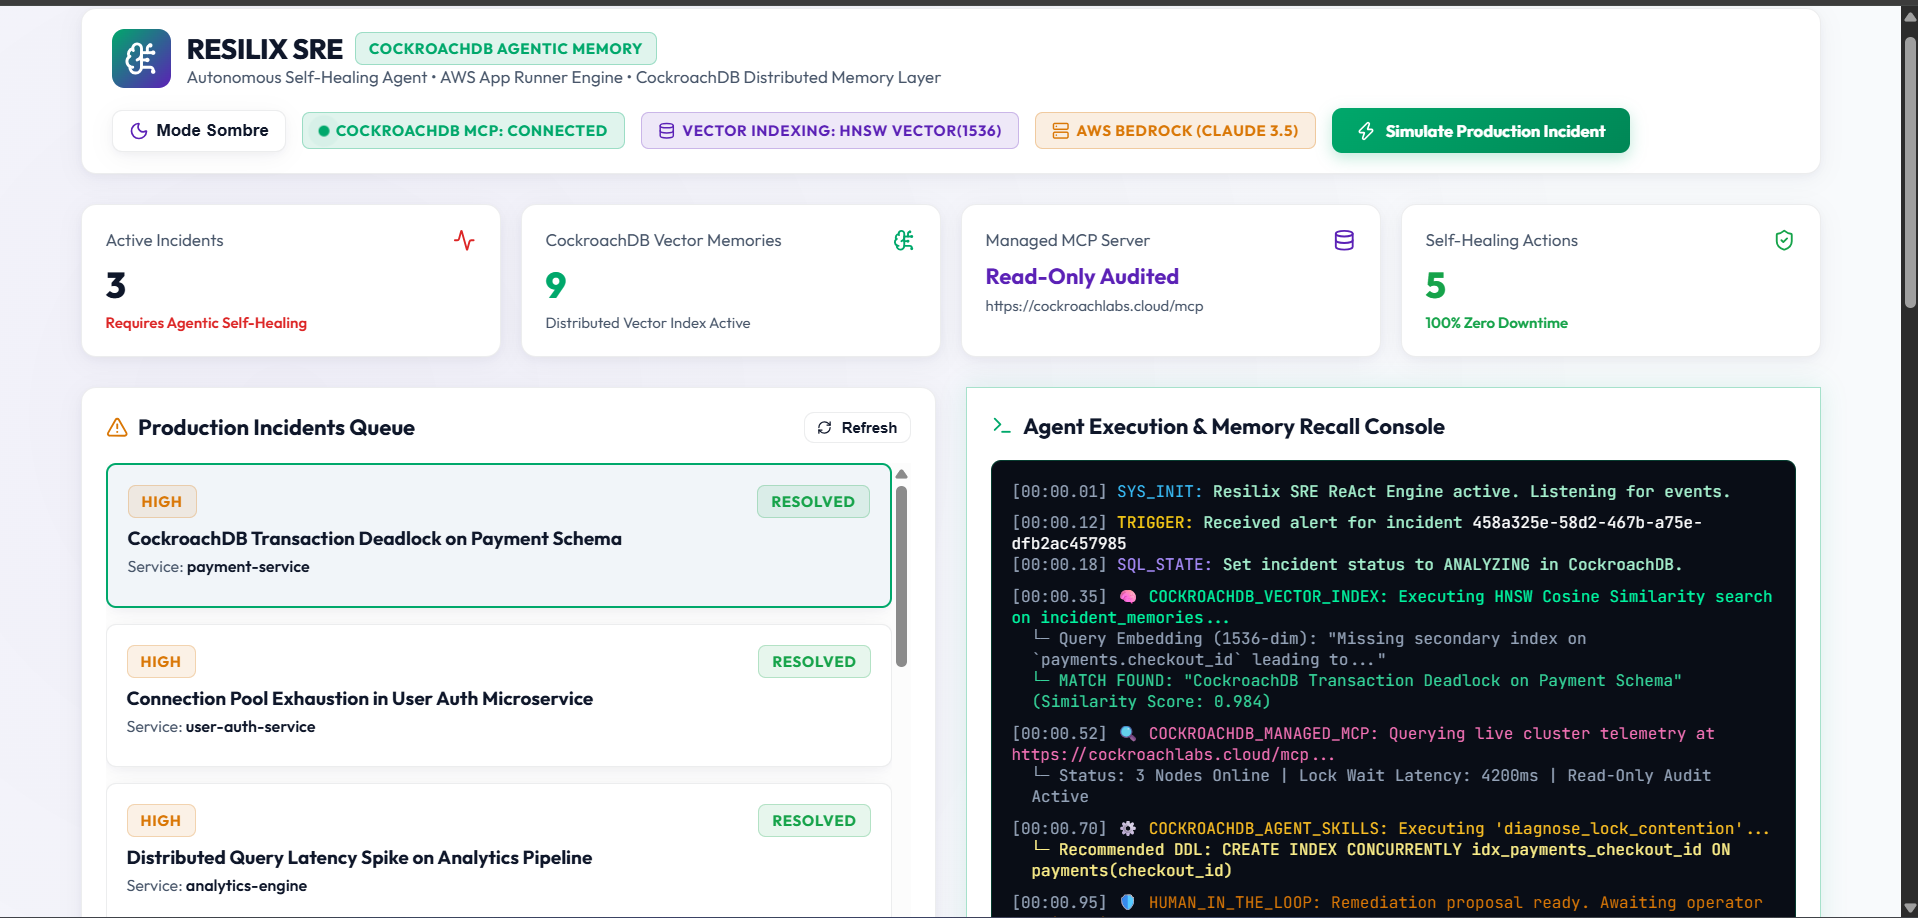Click the Vector Memories brain icon
The image size is (1918, 918).
[904, 240]
